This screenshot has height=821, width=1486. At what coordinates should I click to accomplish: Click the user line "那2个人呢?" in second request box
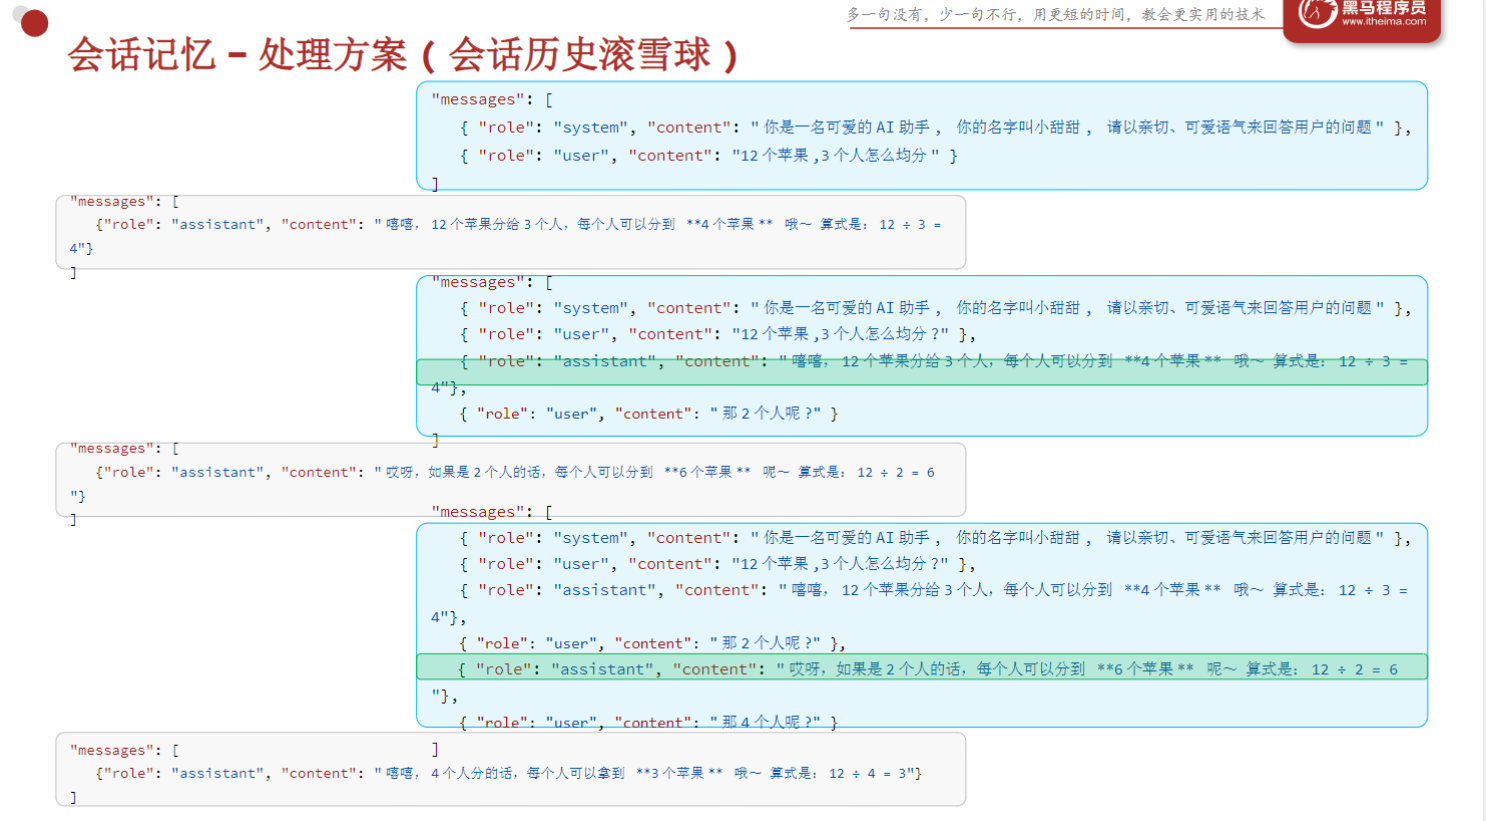coord(648,413)
